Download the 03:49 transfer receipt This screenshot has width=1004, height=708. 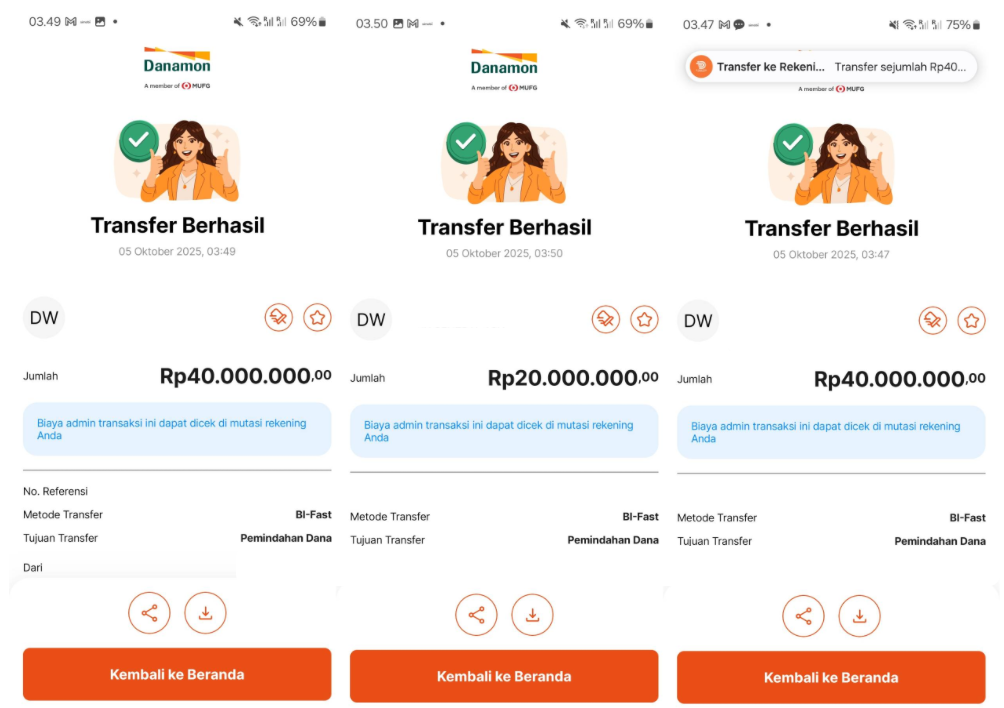pyautogui.click(x=205, y=613)
